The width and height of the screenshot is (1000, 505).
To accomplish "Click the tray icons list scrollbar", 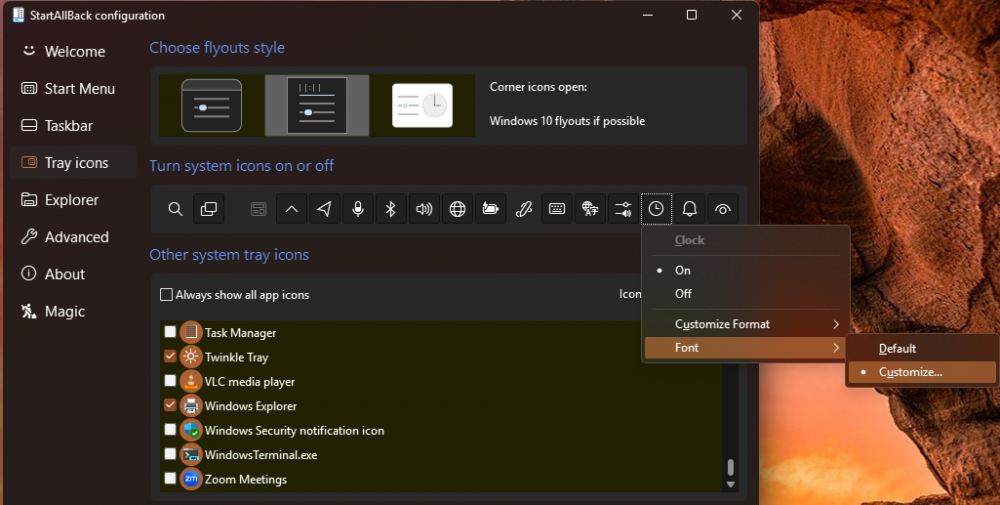I will click(731, 468).
